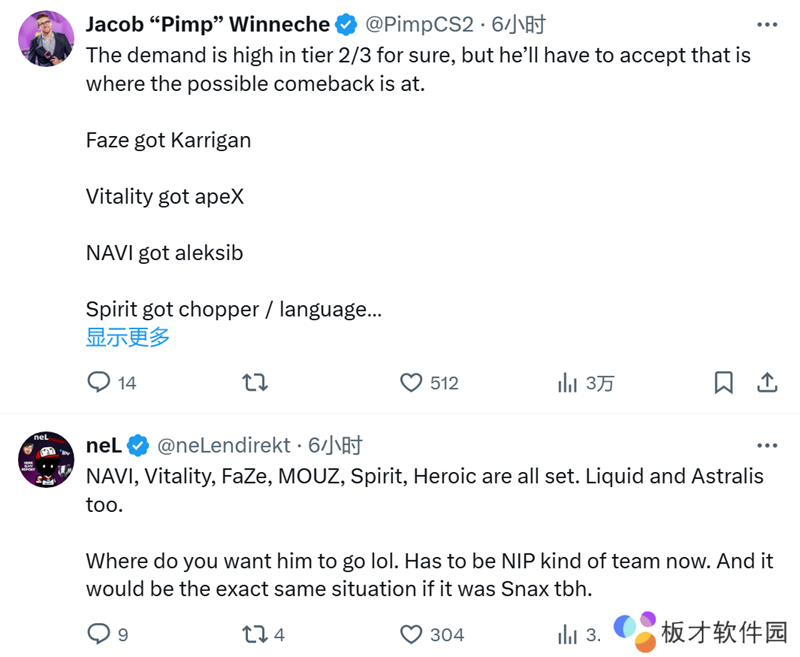Screen dimensions: 800x657
Task: Reply to Pimp's tweet via comment icon
Action: [99, 383]
